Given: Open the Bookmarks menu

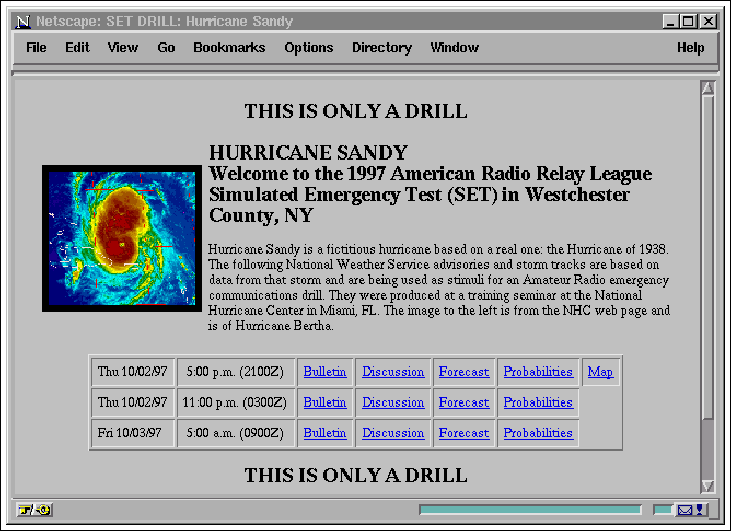Looking at the screenshot, I should tap(229, 48).
